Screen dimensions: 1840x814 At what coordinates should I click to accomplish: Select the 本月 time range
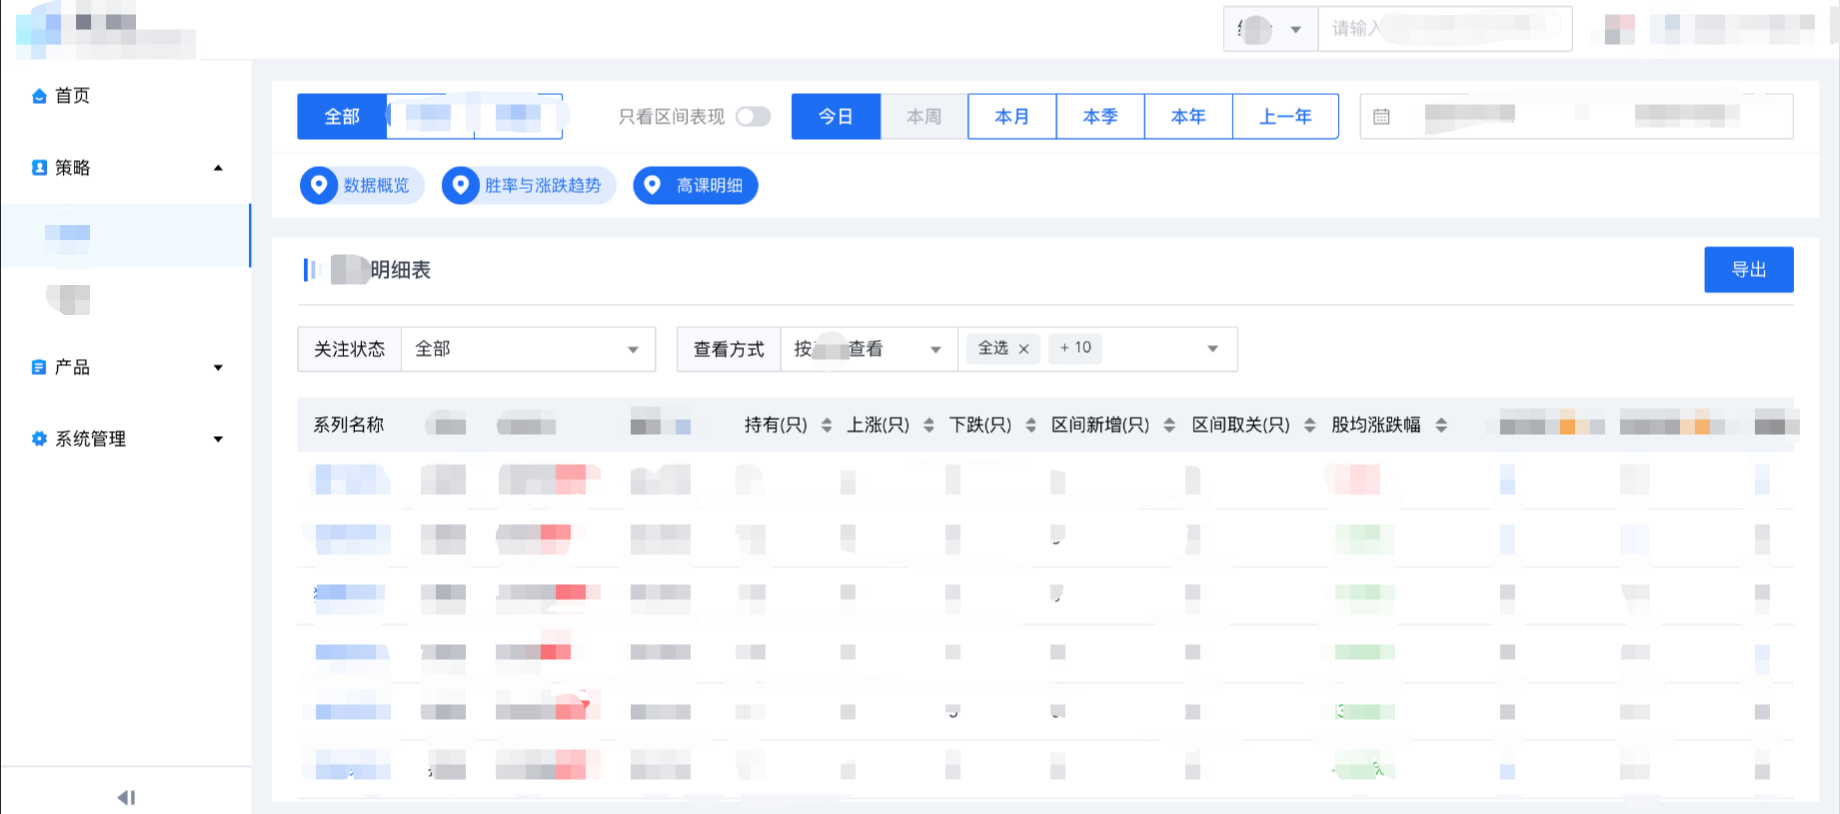pos(1012,117)
